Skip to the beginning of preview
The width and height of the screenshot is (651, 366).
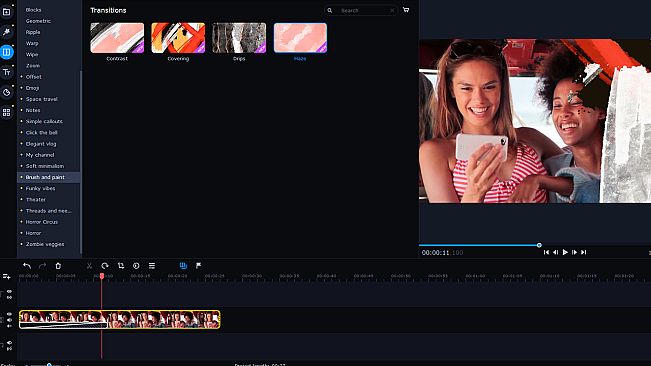pyautogui.click(x=546, y=252)
